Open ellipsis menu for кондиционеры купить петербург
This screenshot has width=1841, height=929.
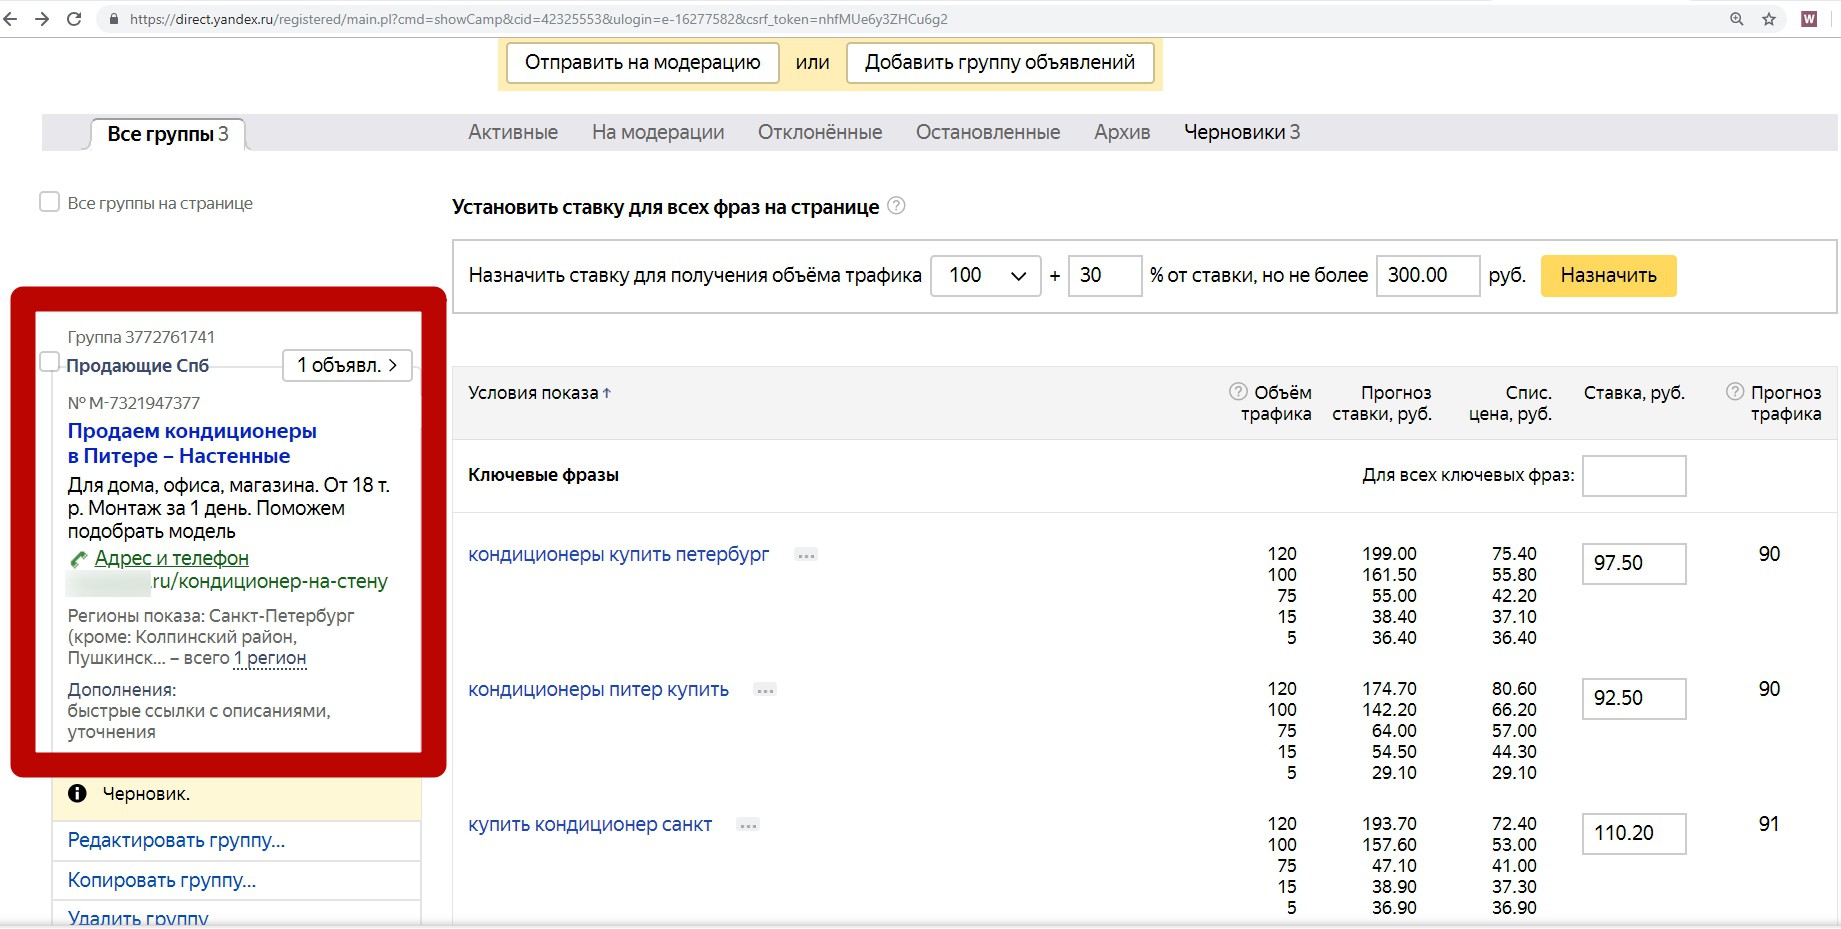(806, 555)
